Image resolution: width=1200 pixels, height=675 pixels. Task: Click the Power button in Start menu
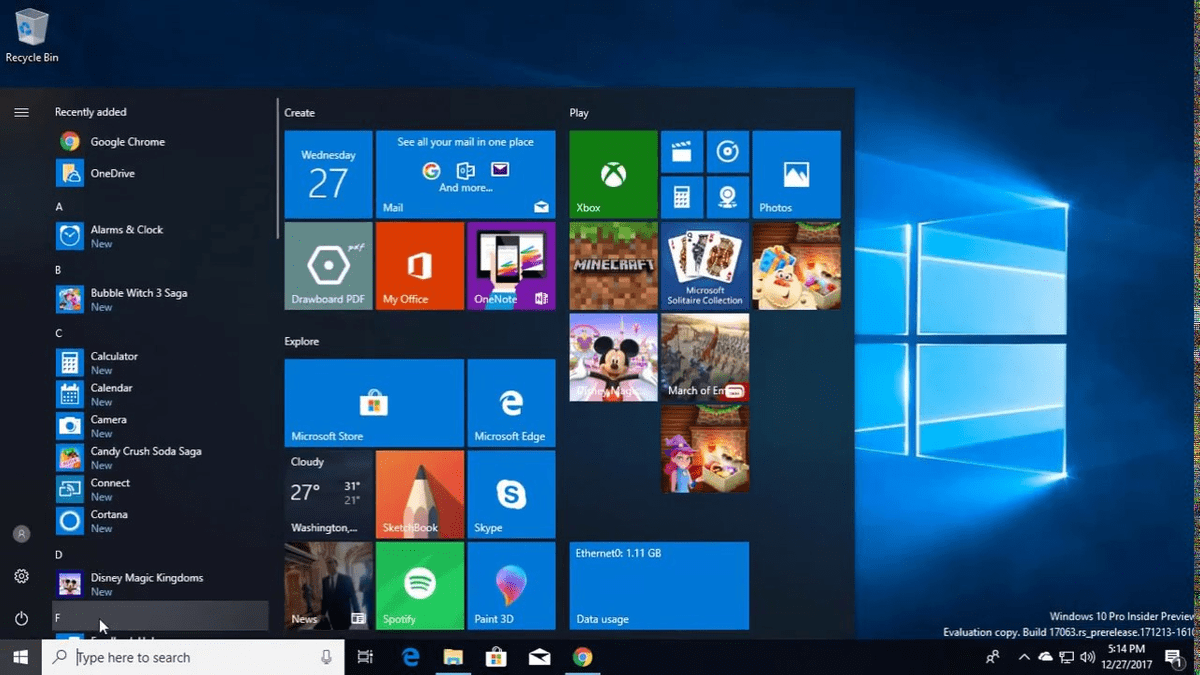coord(21,619)
